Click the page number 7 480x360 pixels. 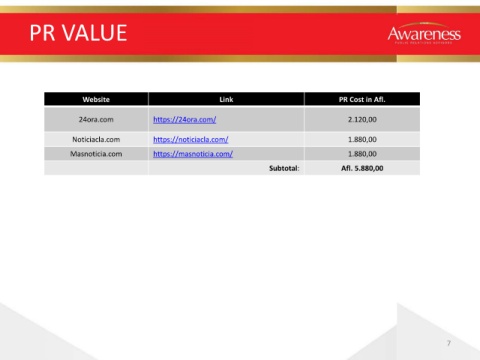tap(449, 343)
